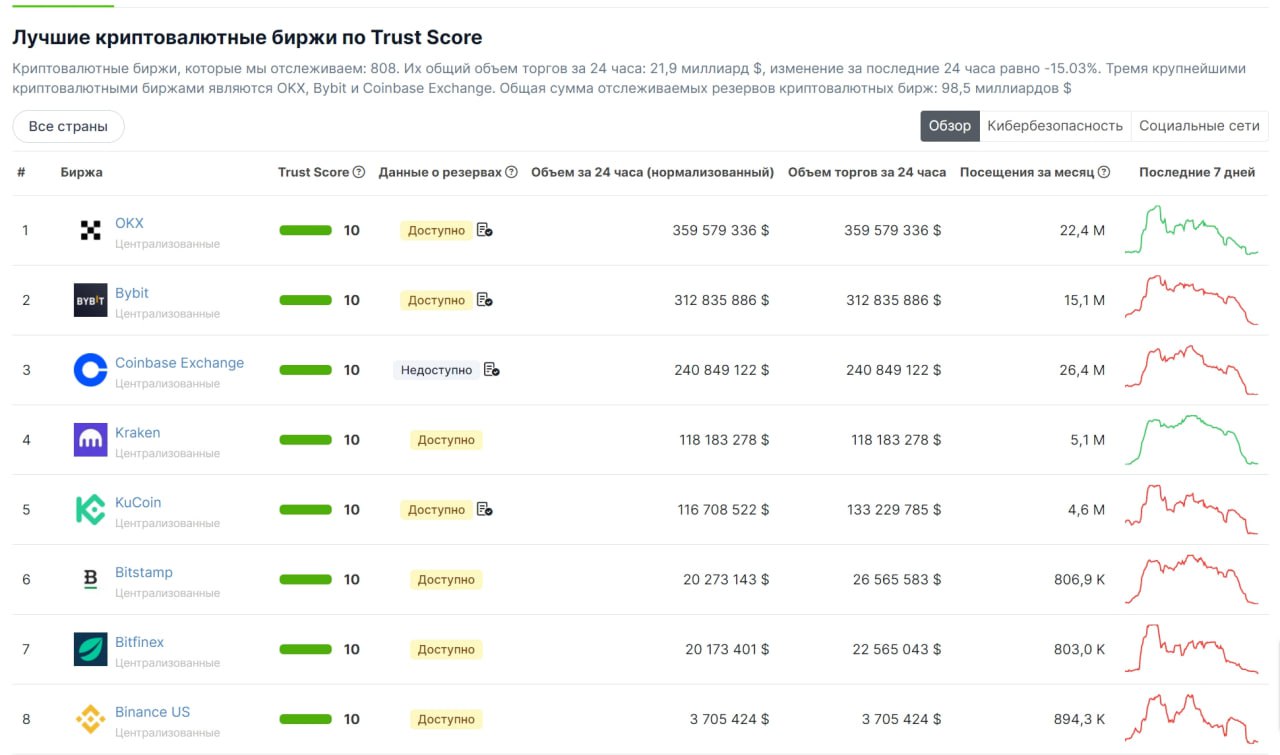
Task: Click the Binance US logo icon
Action: point(90,719)
